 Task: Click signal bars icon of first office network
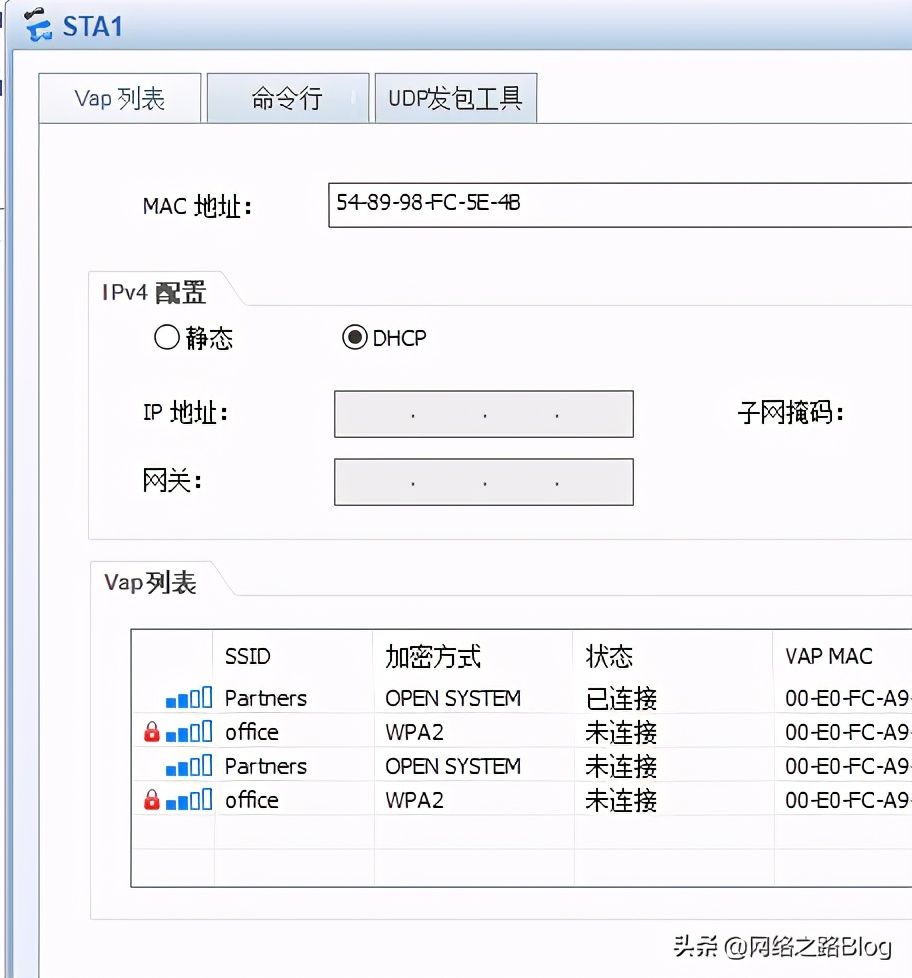pyautogui.click(x=189, y=732)
